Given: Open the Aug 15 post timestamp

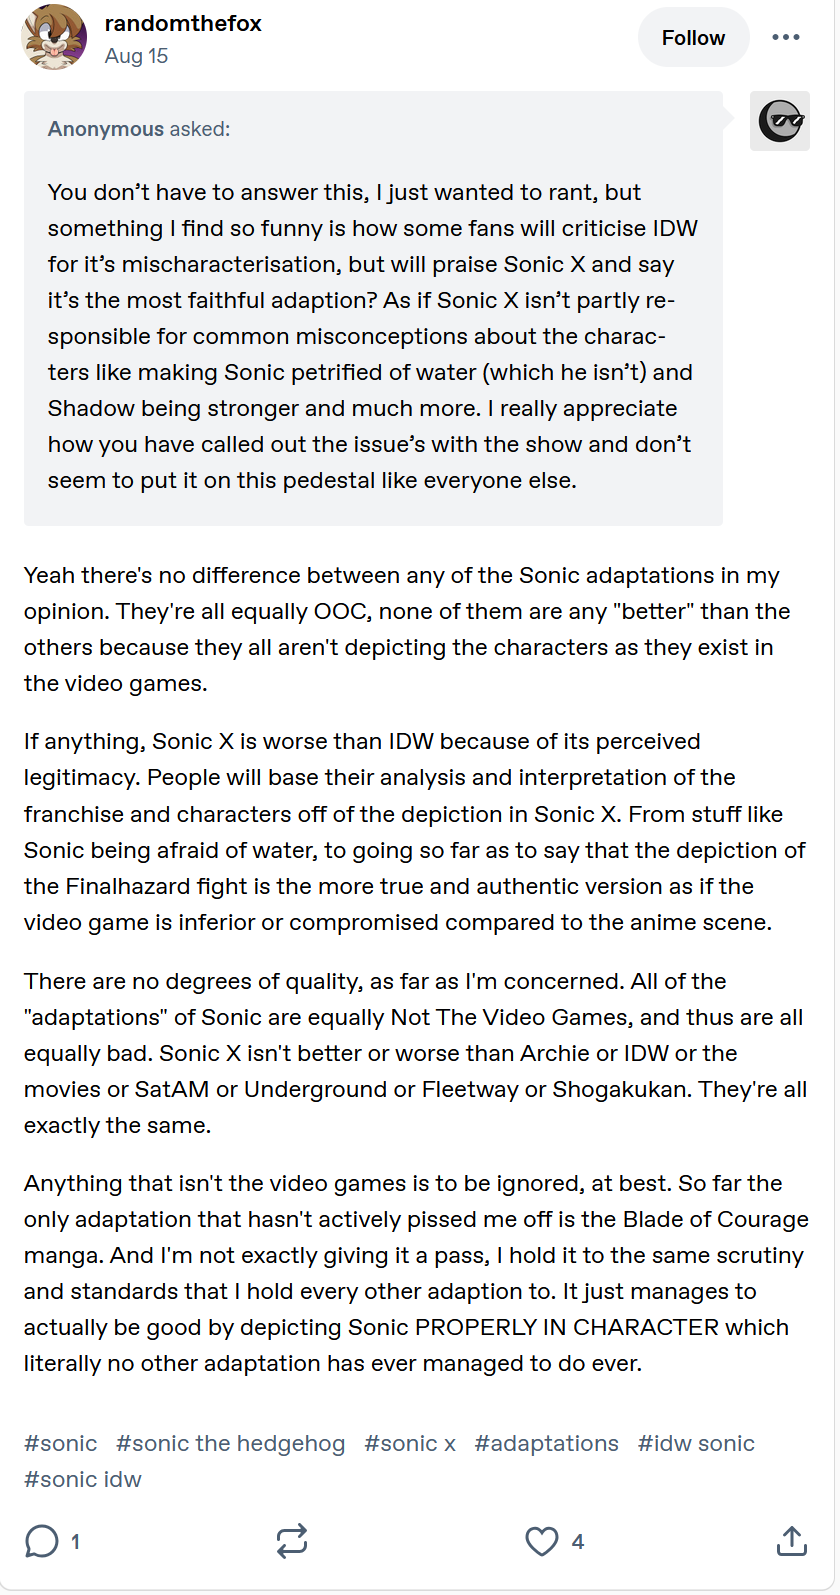Looking at the screenshot, I should pyautogui.click(x=136, y=56).
